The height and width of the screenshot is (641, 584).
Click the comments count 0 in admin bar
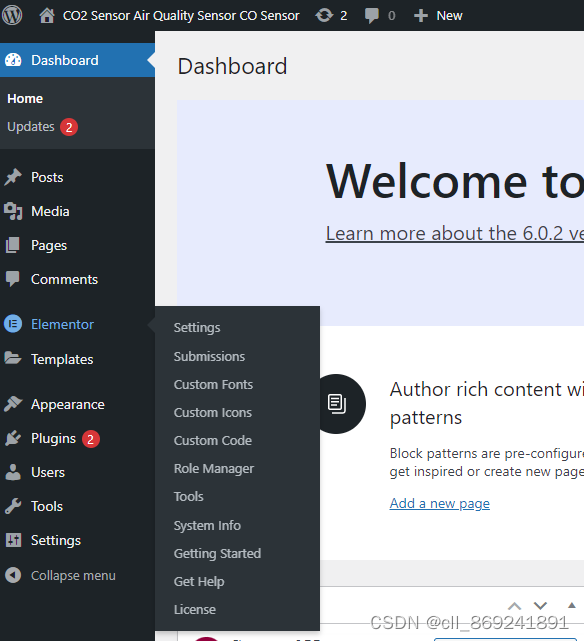(x=392, y=16)
